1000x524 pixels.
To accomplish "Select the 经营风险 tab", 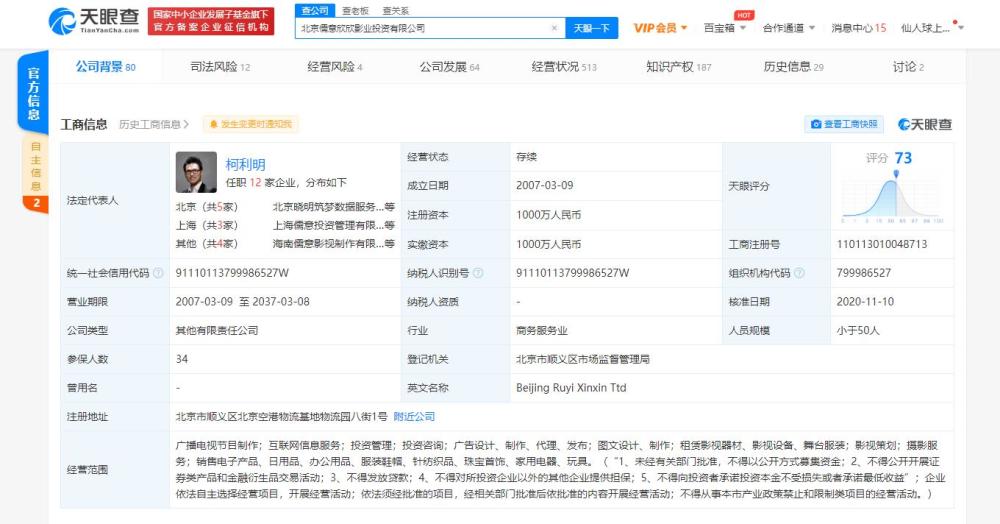I will point(335,66).
